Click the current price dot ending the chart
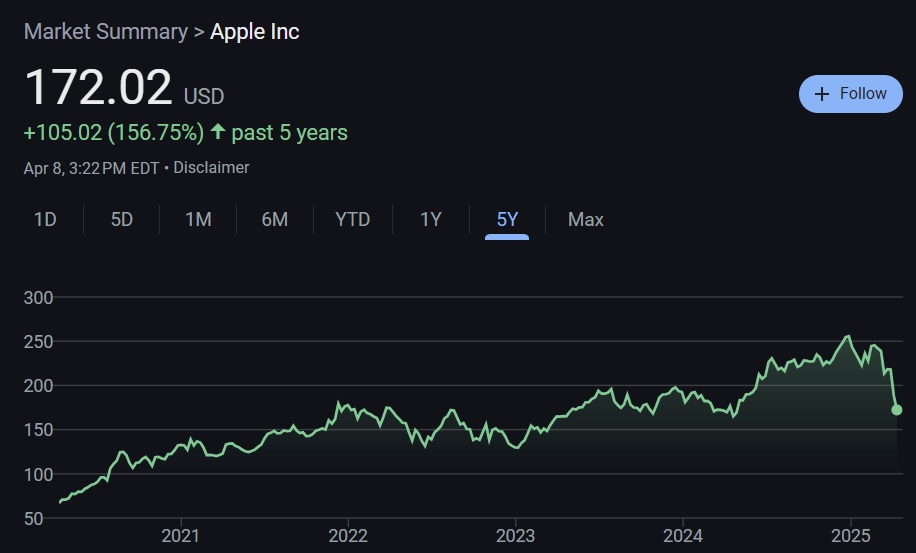This screenshot has height=553, width=916. (x=897, y=410)
